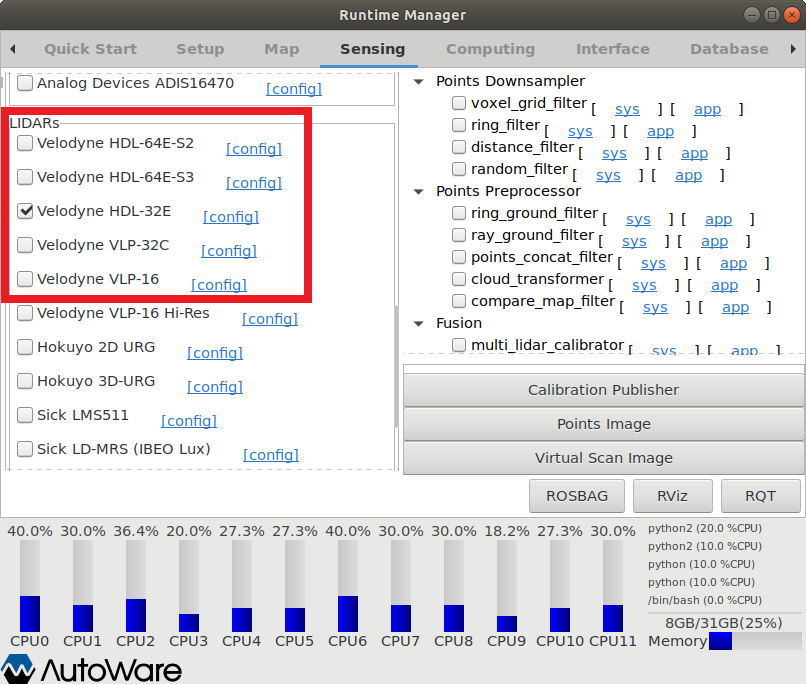
Task: Click the ROSBAG button
Action: 576,495
